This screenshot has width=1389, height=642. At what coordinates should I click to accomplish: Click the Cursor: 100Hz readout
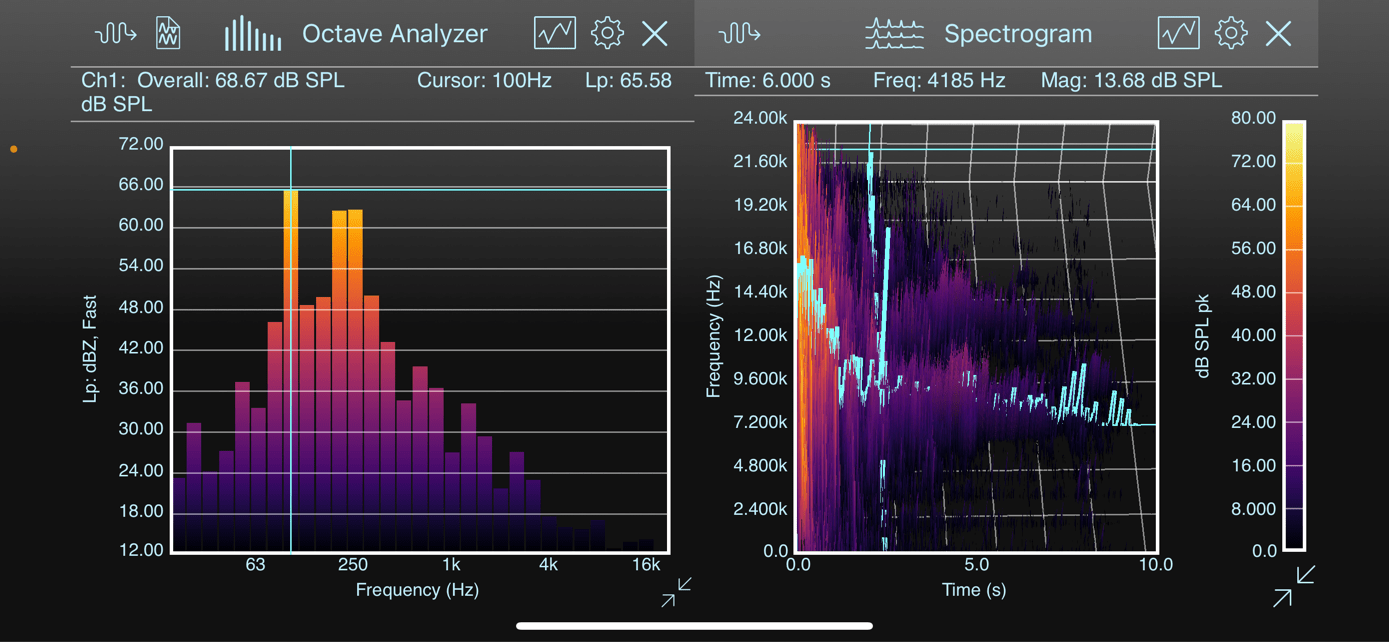(x=485, y=80)
